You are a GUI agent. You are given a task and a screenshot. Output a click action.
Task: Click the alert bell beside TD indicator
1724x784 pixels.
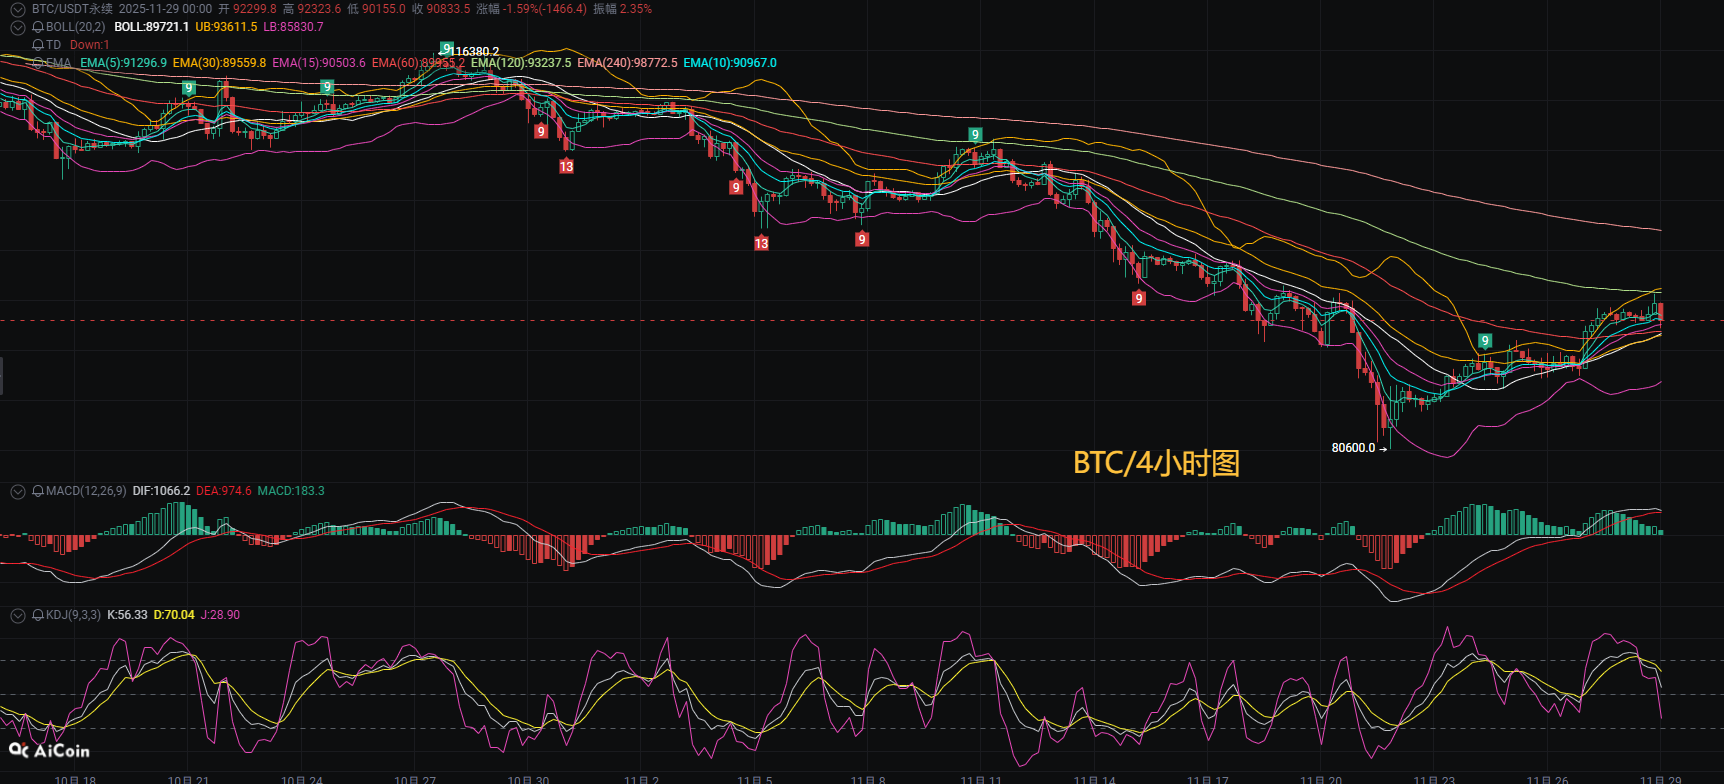coord(38,45)
